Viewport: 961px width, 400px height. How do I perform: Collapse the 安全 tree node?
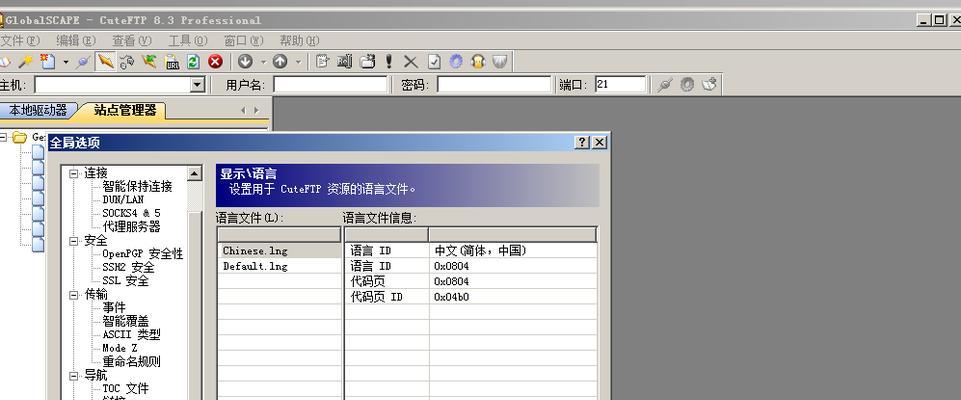(x=74, y=241)
